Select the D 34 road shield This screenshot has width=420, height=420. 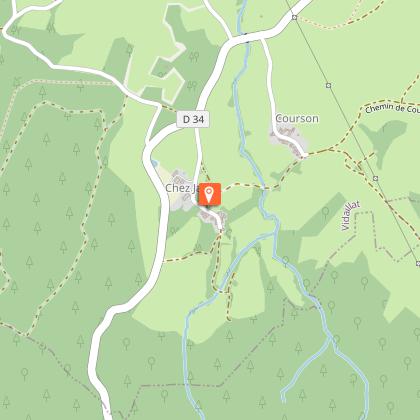pos(193,119)
